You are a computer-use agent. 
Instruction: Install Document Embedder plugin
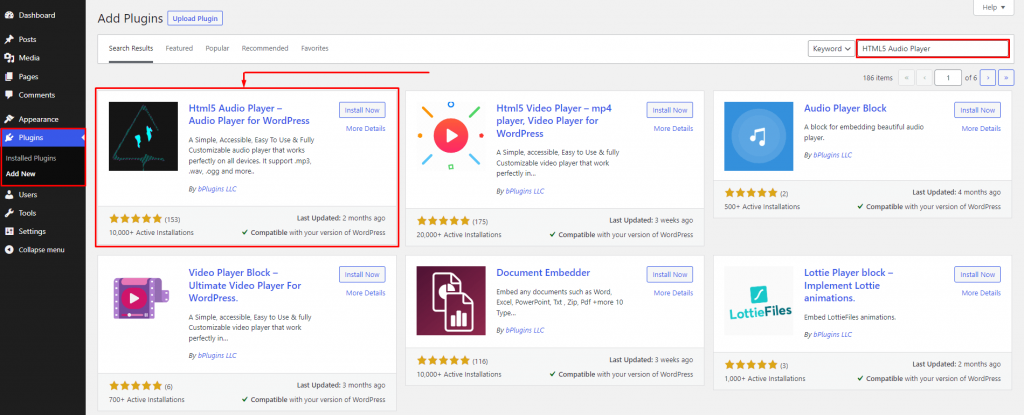click(669, 274)
